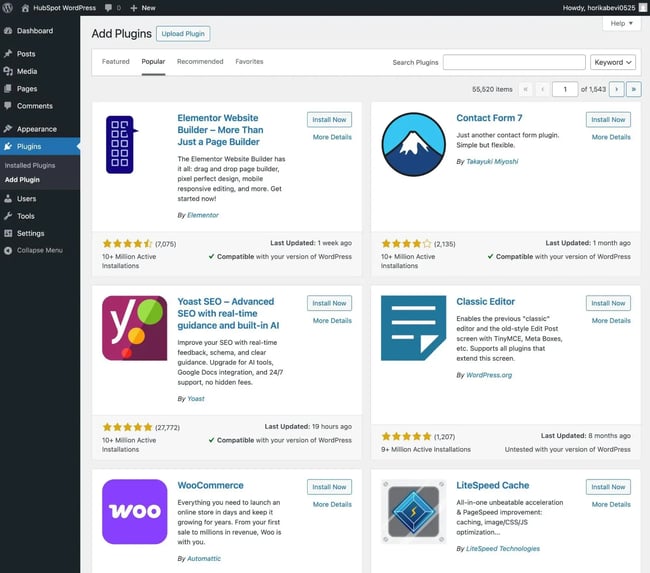This screenshot has height=573, width=650.
Task: Click the WooCommerce plugin logo
Action: (134, 511)
